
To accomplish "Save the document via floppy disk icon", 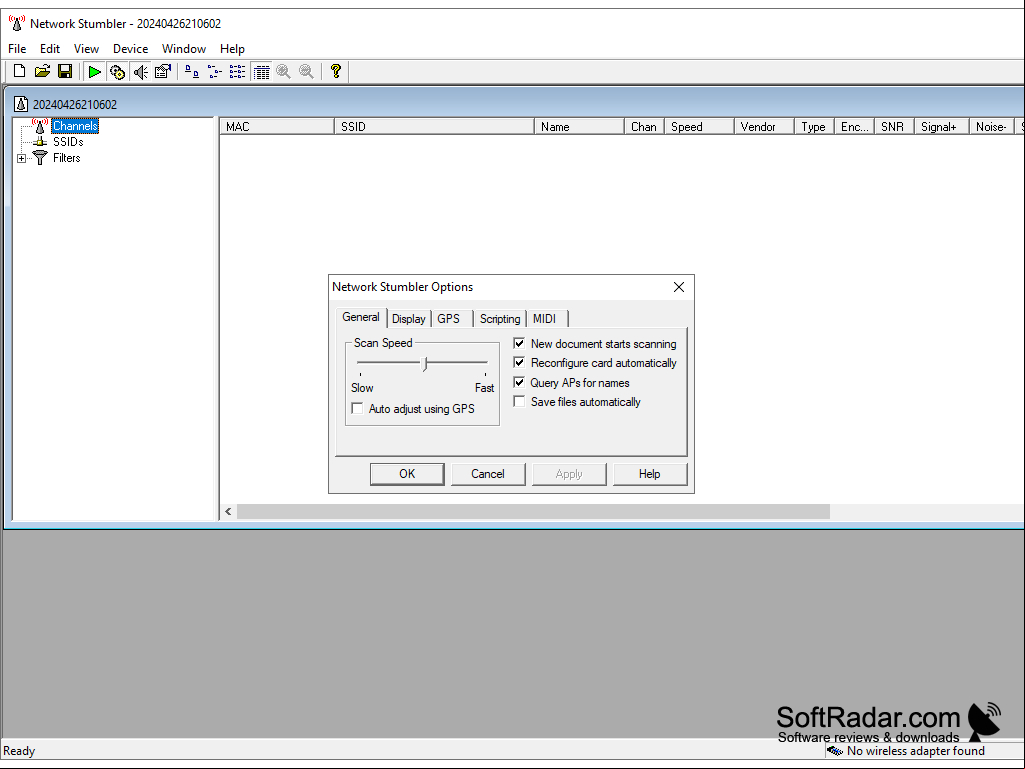I will click(x=65, y=71).
